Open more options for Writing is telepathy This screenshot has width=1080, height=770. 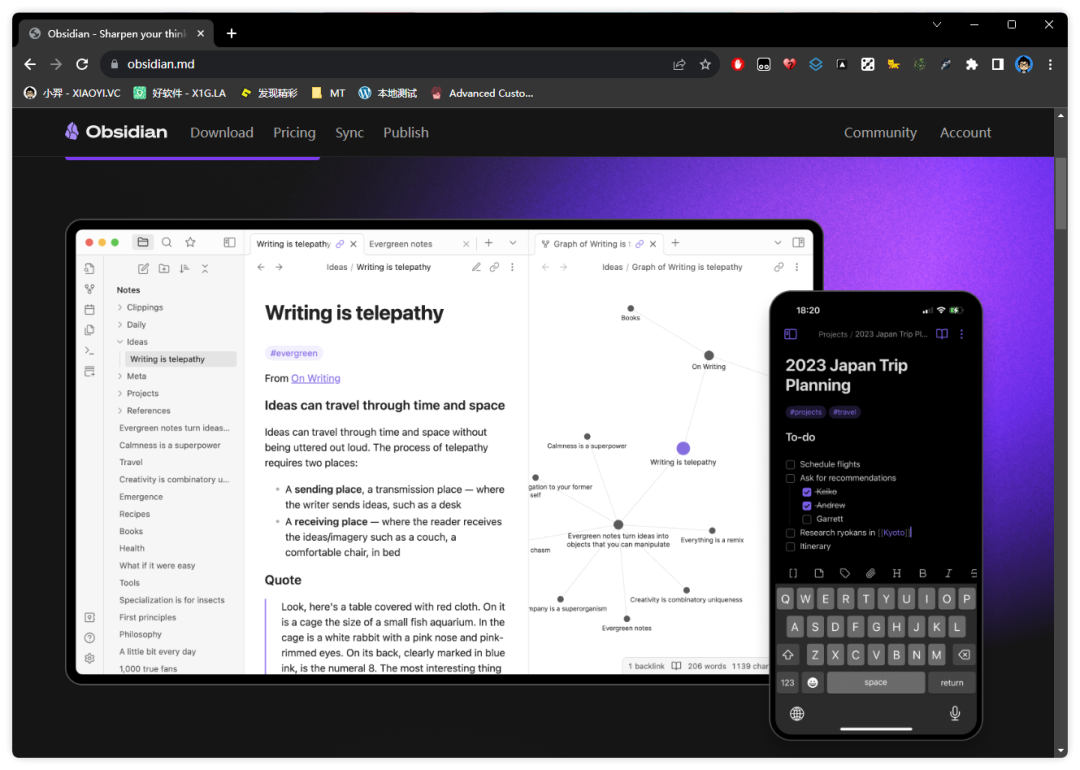point(512,267)
